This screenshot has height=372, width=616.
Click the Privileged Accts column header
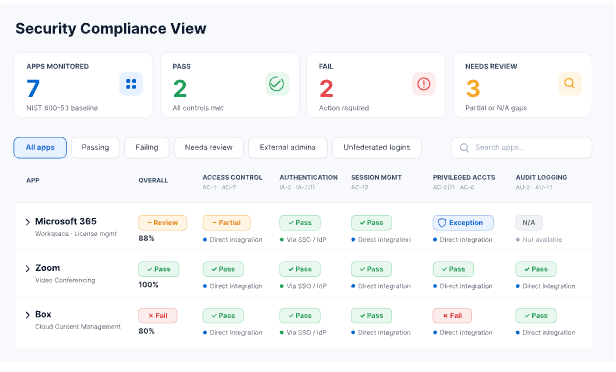pos(464,178)
